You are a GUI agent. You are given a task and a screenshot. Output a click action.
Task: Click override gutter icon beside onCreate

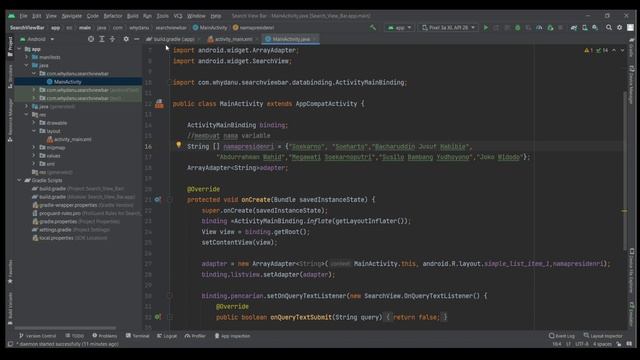pyautogui.click(x=158, y=200)
